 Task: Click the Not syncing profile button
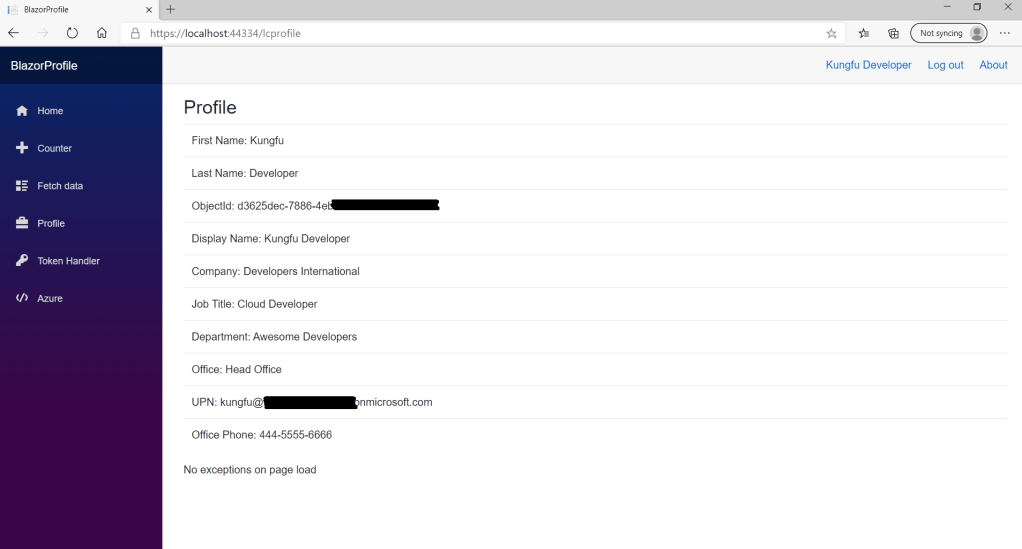[948, 33]
